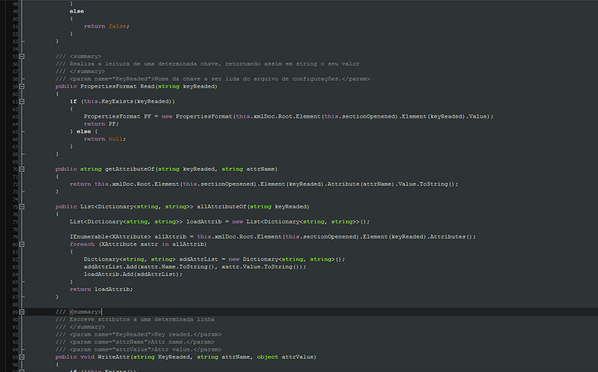Click the '} else {' line
Screen dimensions: 598x372
click(84, 132)
